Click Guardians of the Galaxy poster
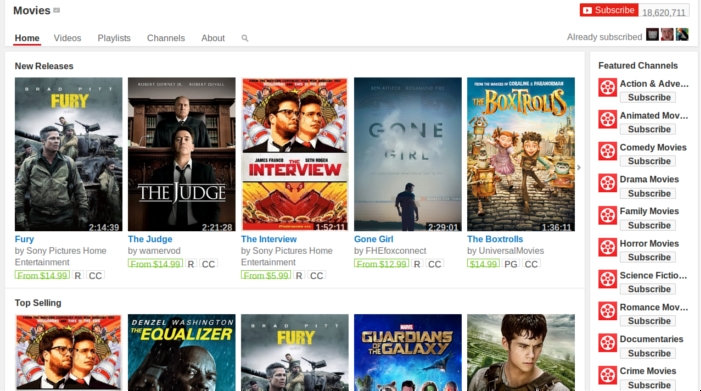The image size is (701, 391). point(408,353)
